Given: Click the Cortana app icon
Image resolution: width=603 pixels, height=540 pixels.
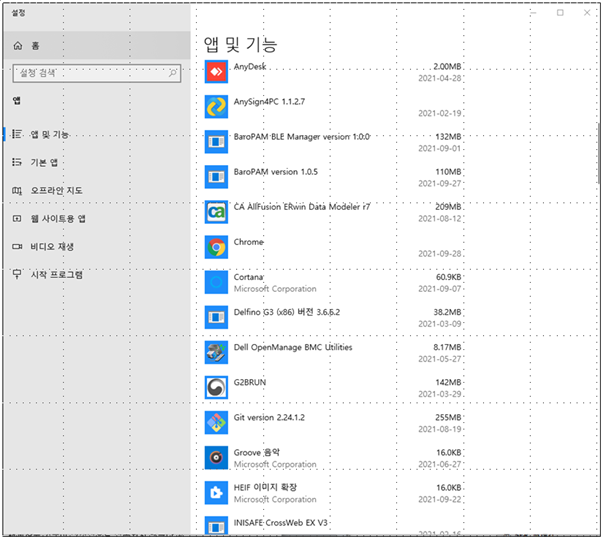Looking at the screenshot, I should [216, 282].
